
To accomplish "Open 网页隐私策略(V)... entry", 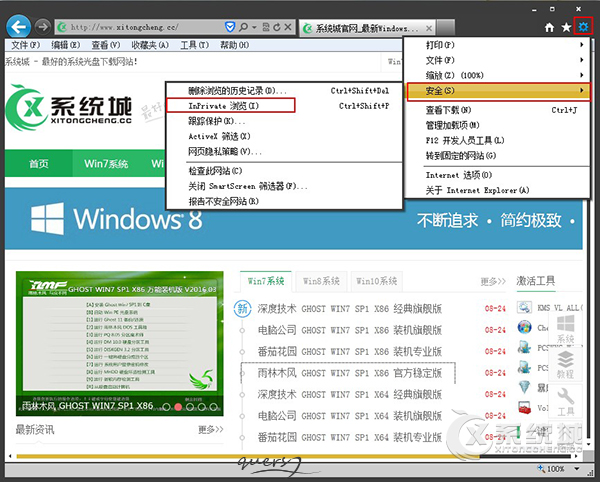I will [x=284, y=151].
